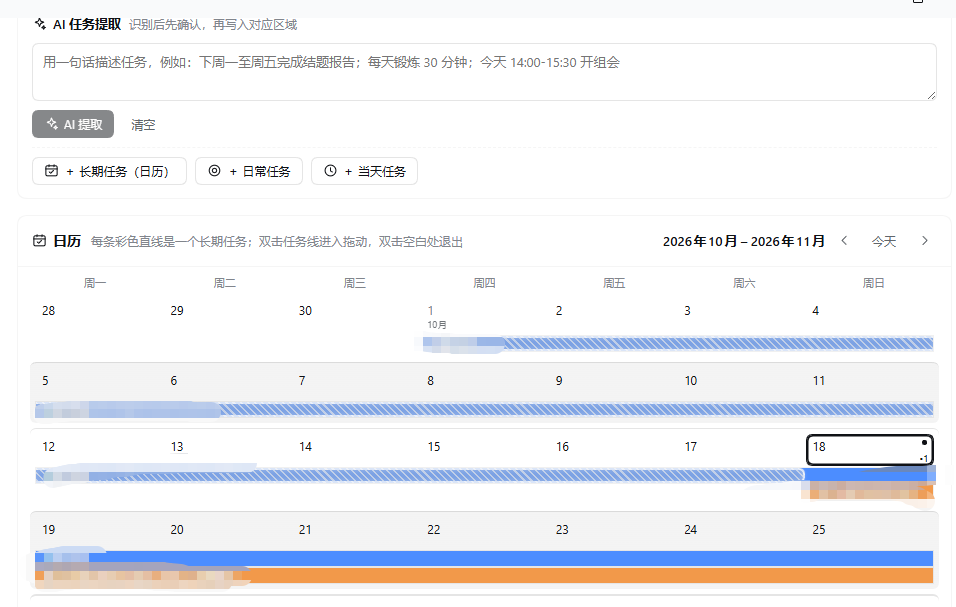
Task: Click the clock icon in 当天任务 button
Action: point(330,171)
